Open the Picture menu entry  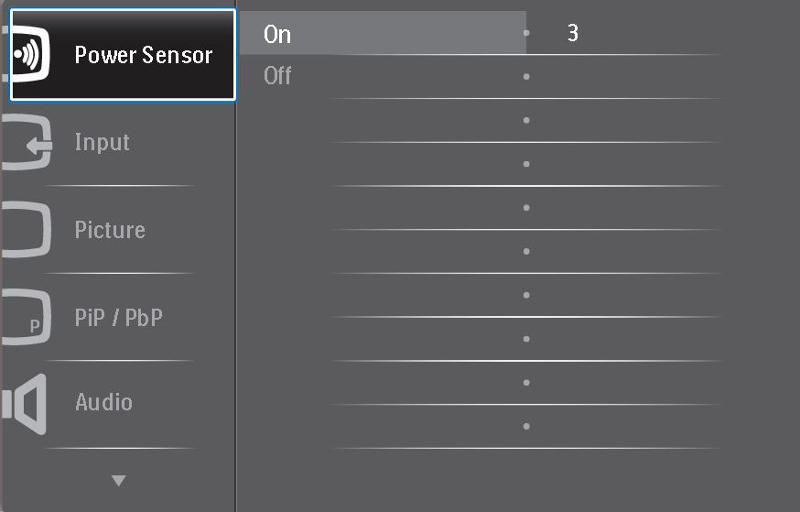110,229
